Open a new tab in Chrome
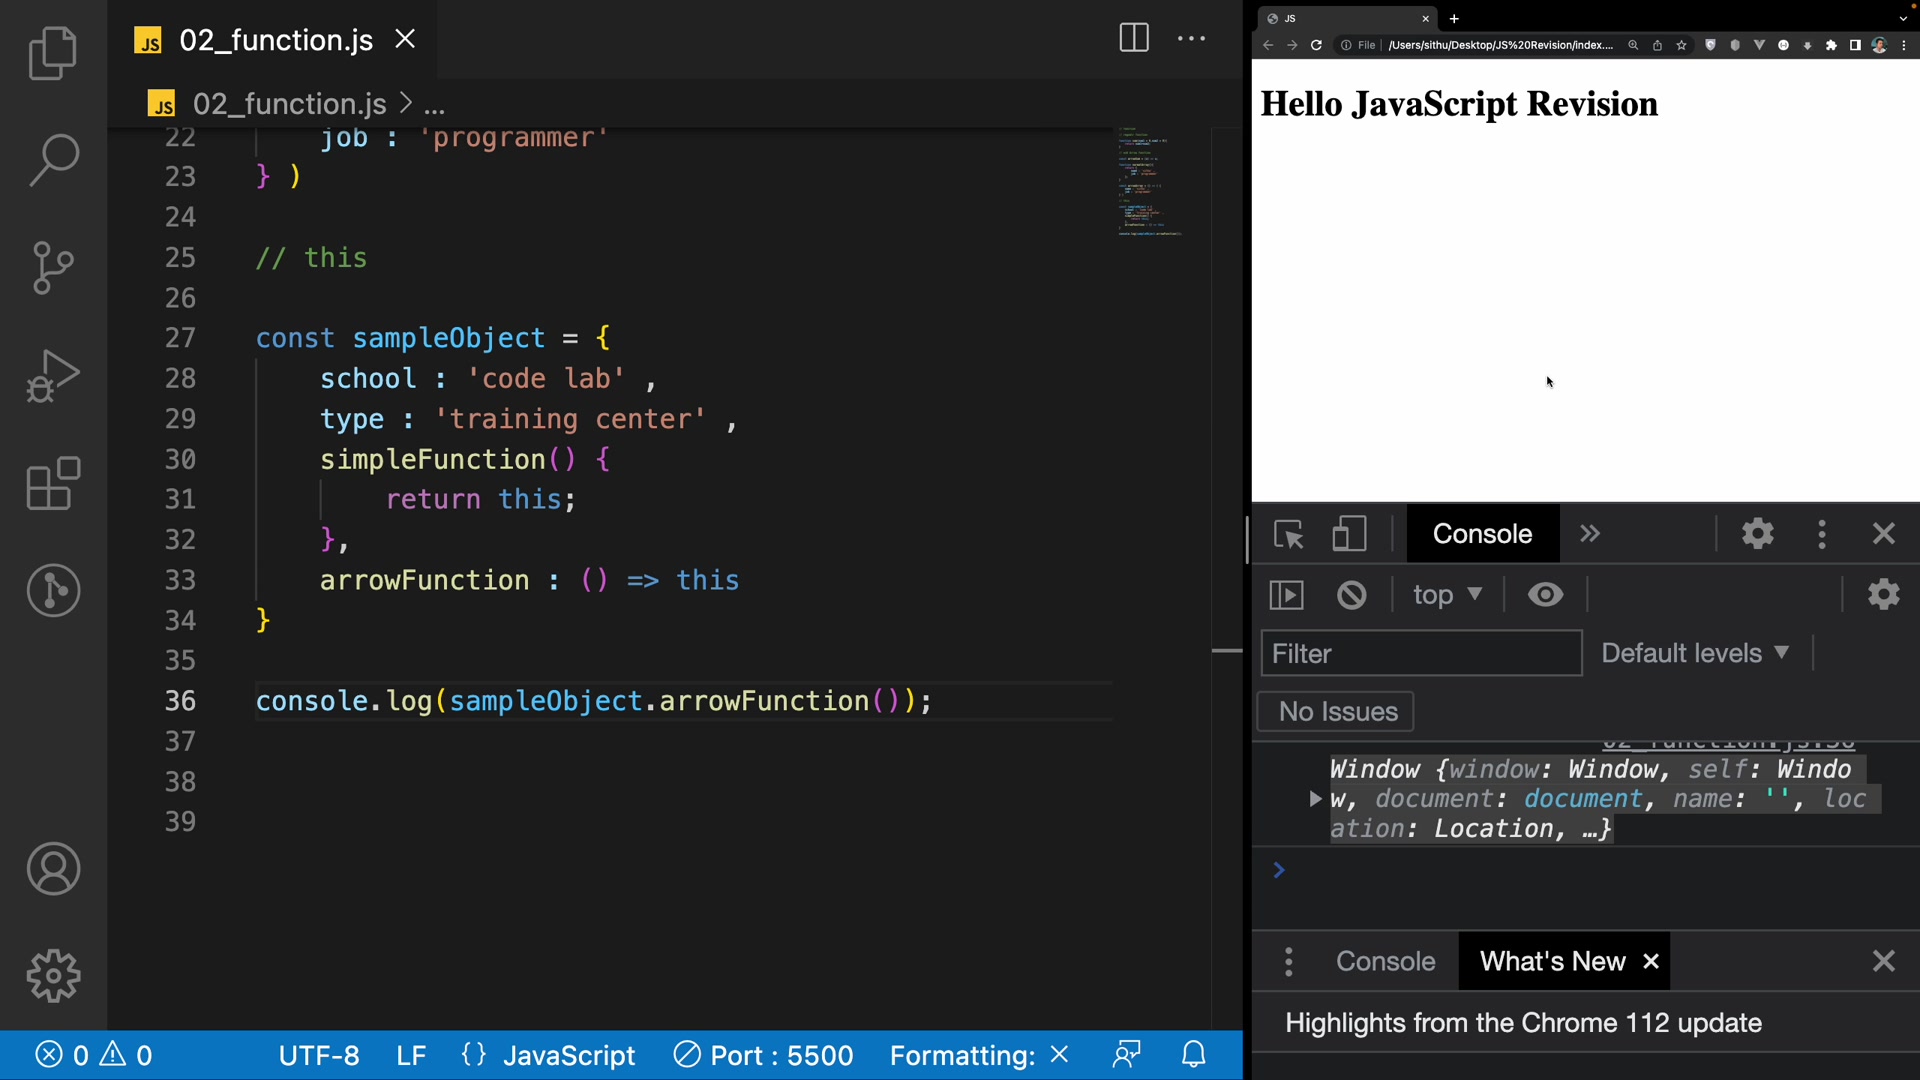The width and height of the screenshot is (1920, 1080). pyautogui.click(x=1454, y=18)
